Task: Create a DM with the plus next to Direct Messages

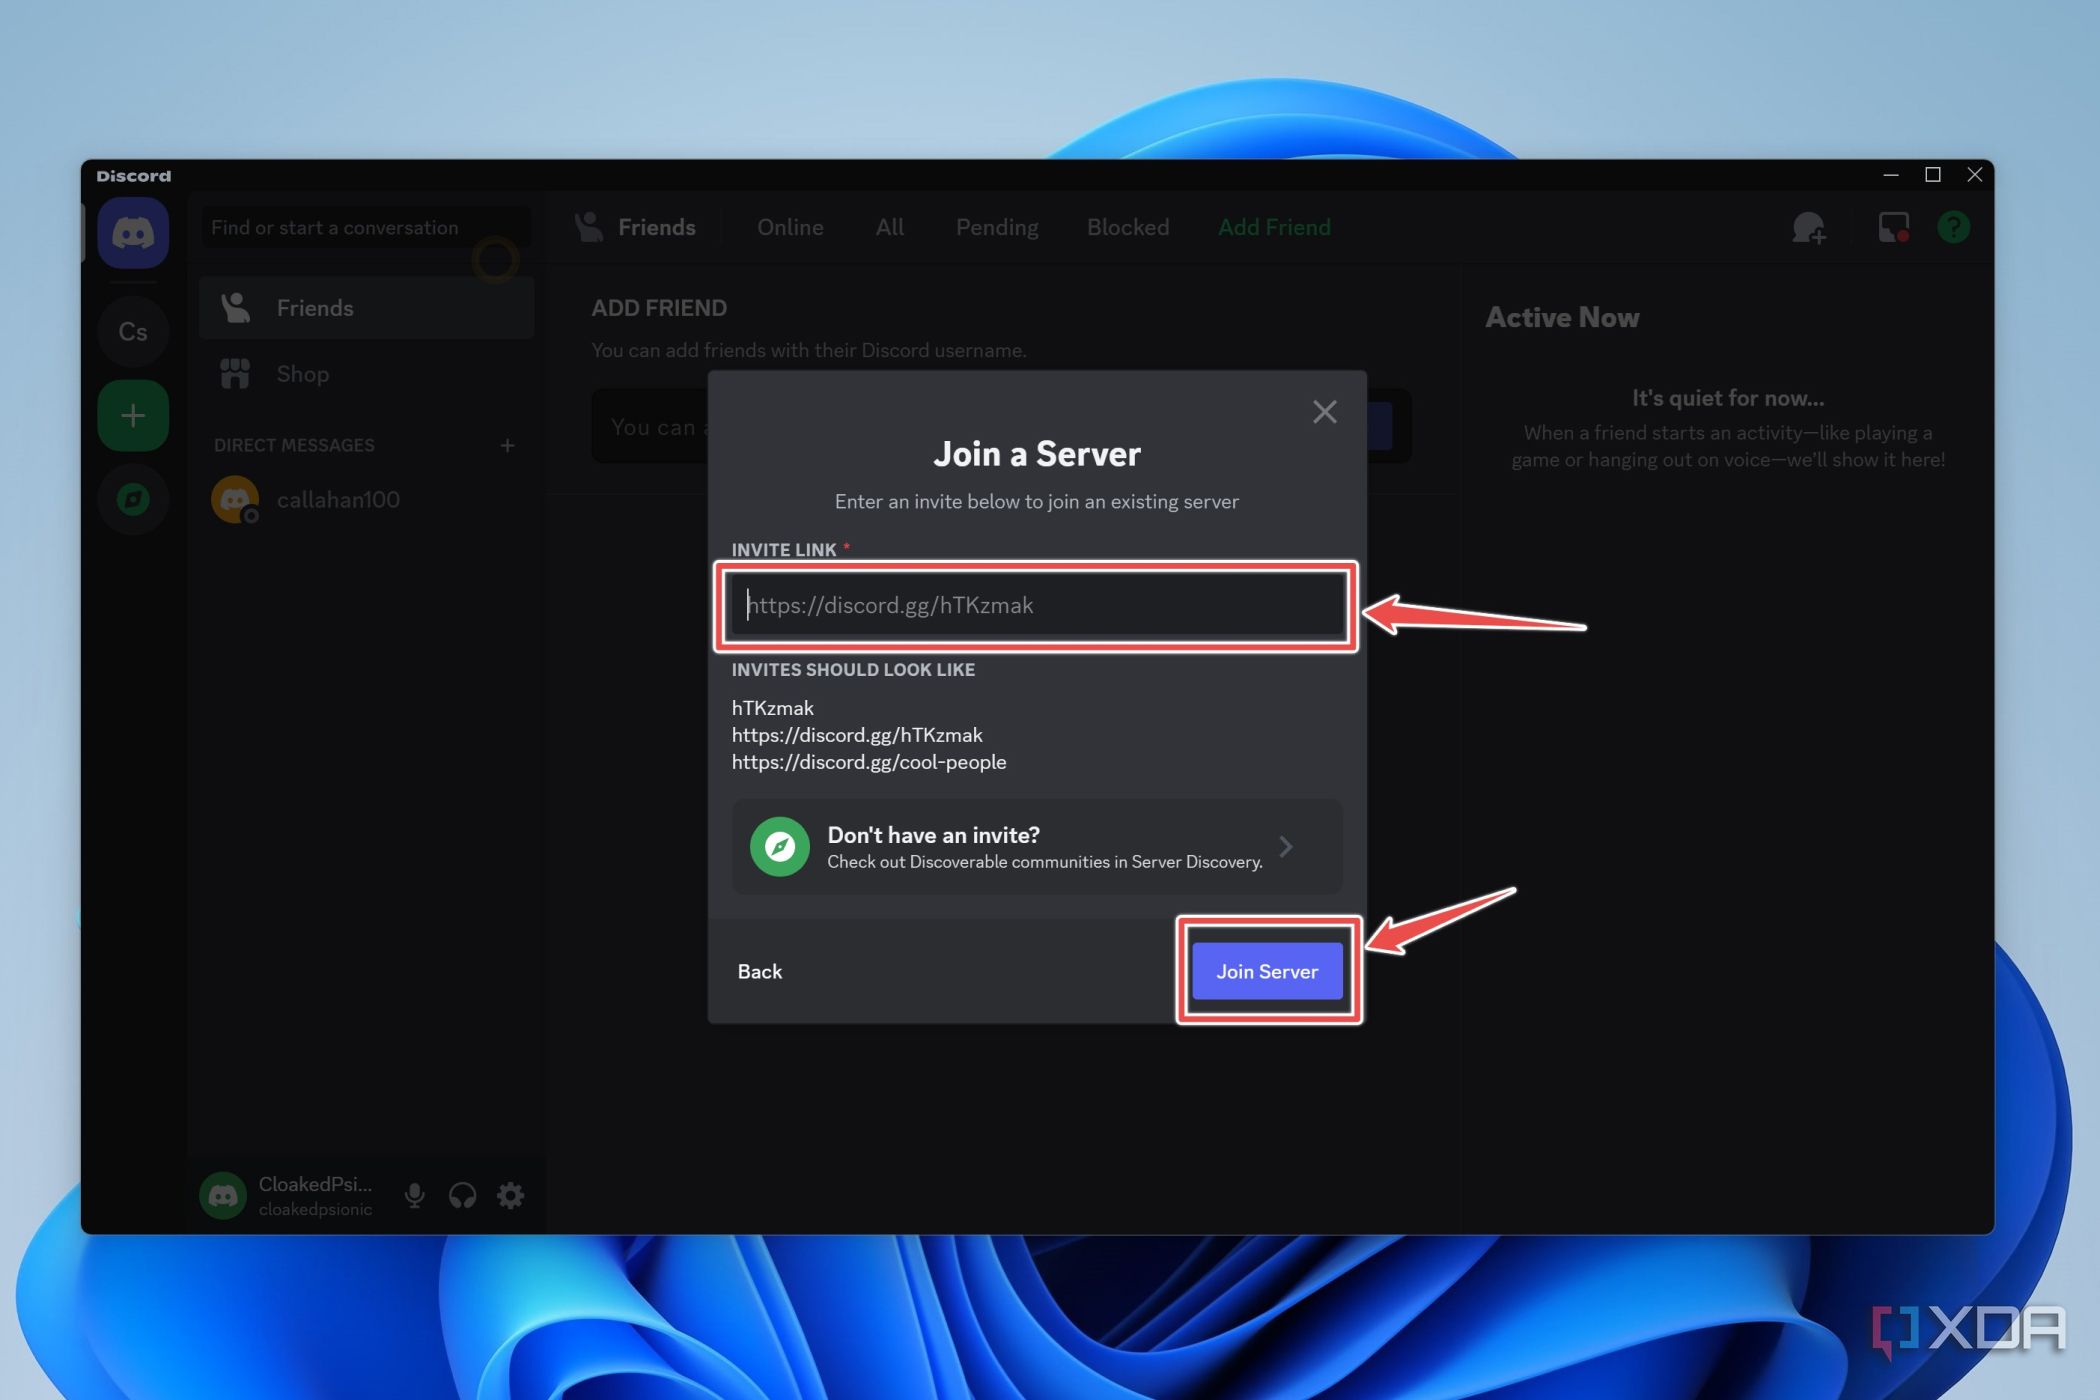Action: [508, 445]
